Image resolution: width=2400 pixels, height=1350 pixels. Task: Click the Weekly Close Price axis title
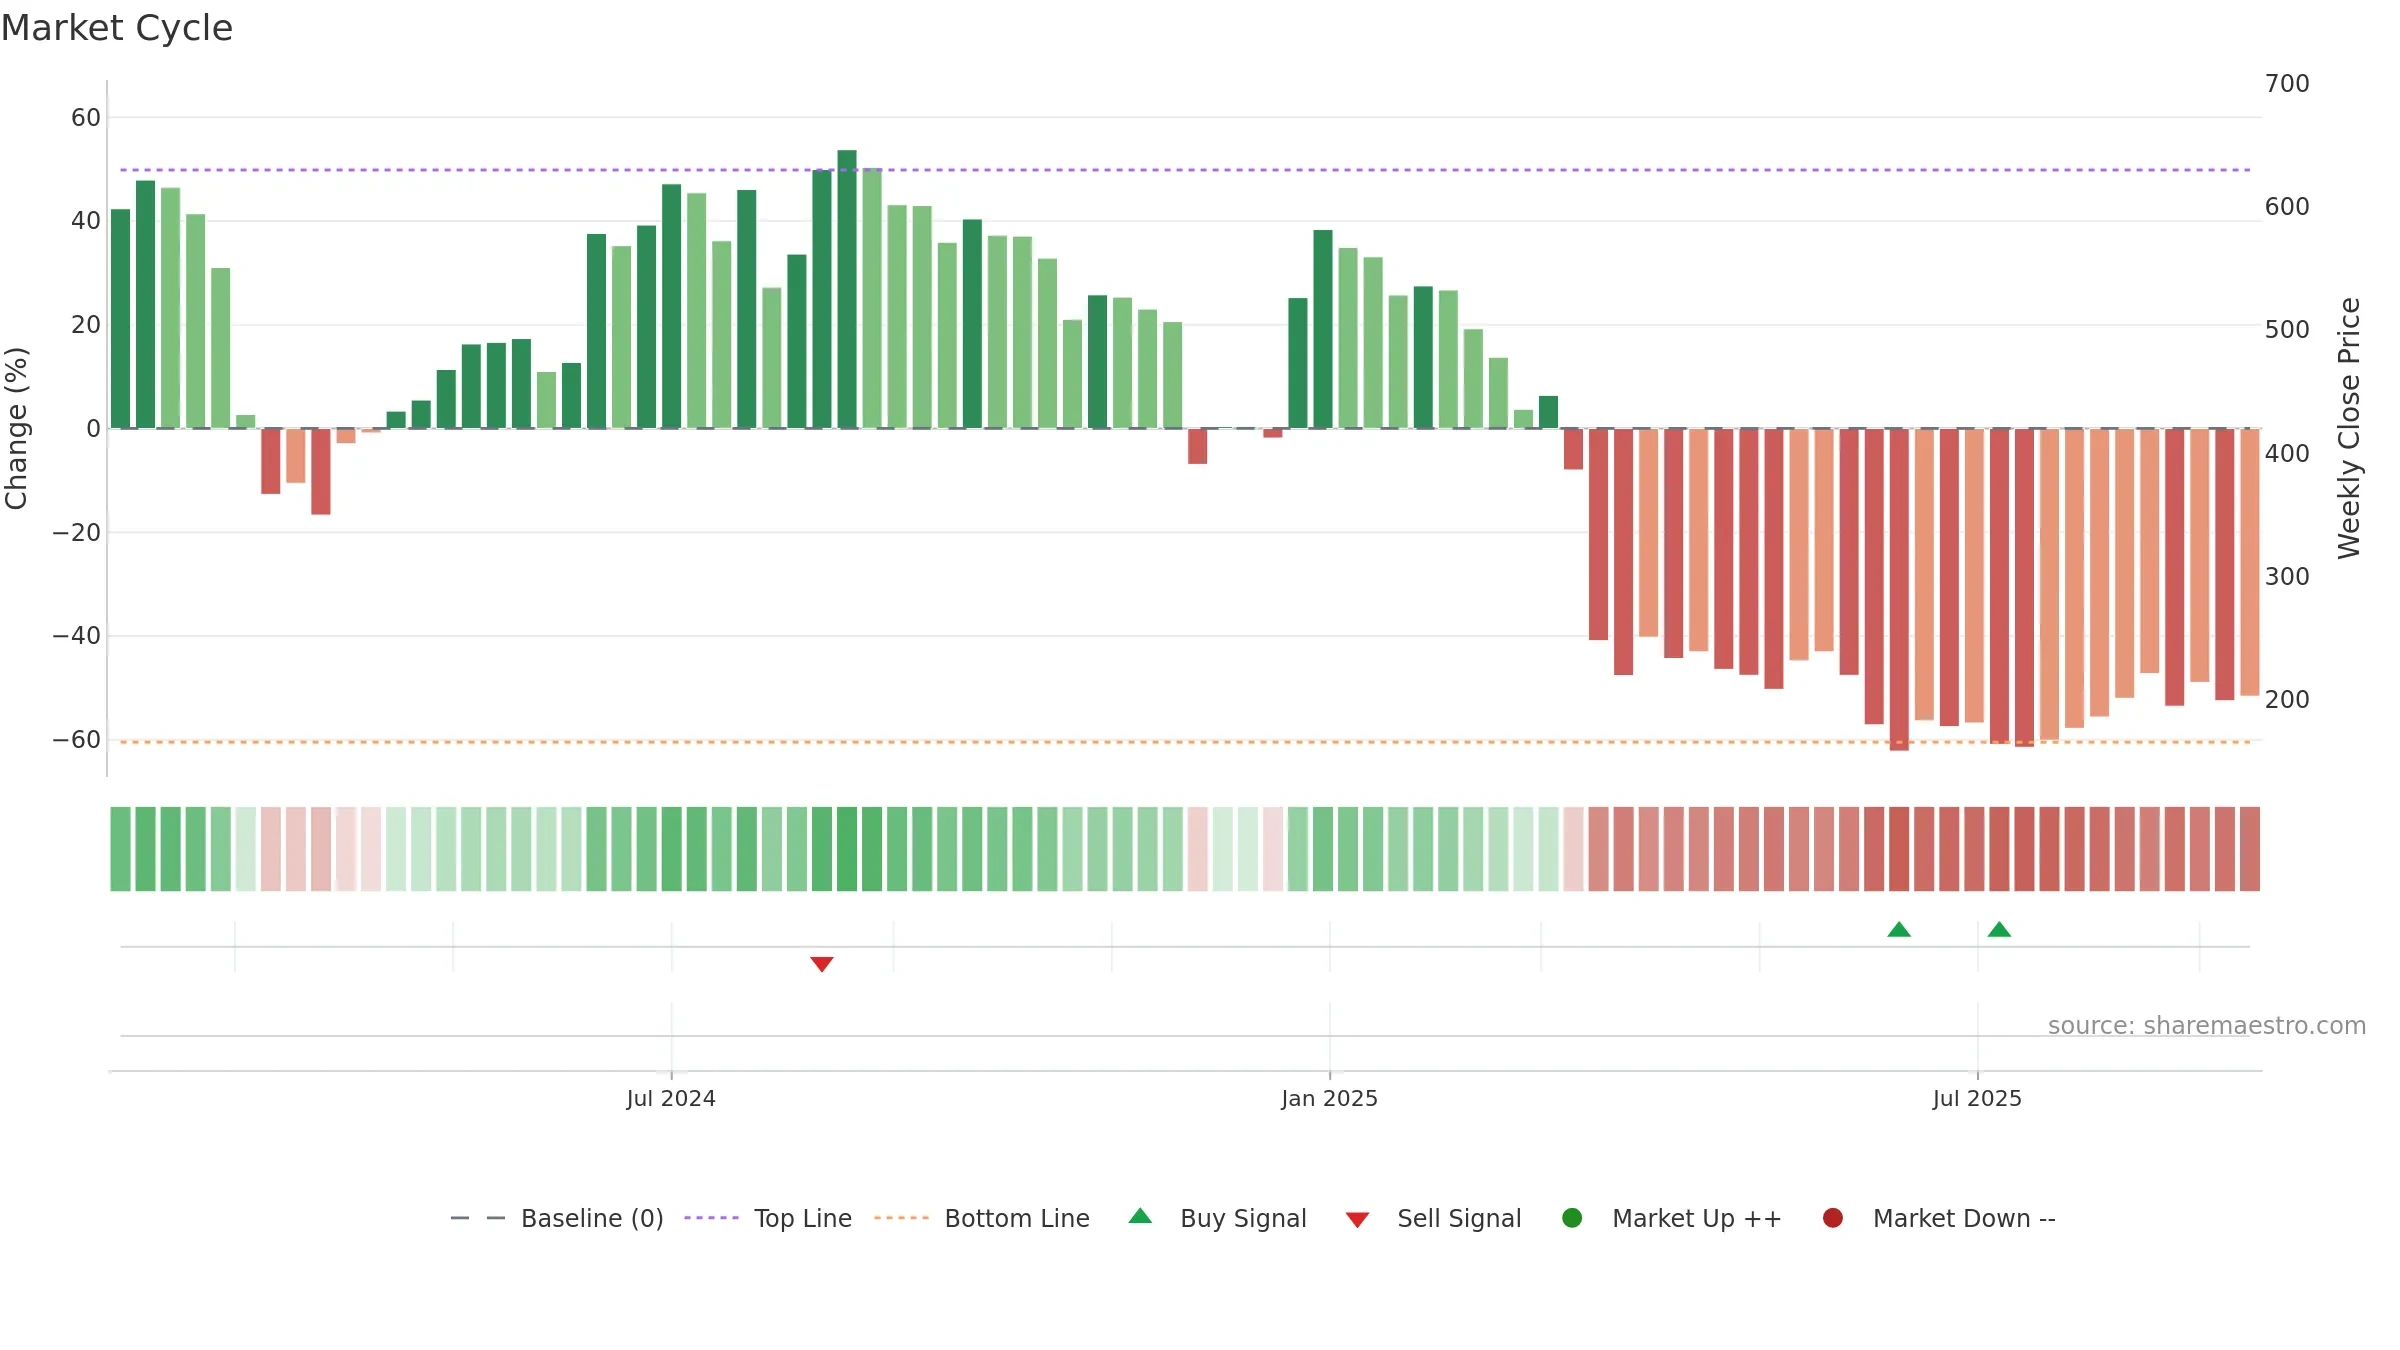click(2348, 428)
